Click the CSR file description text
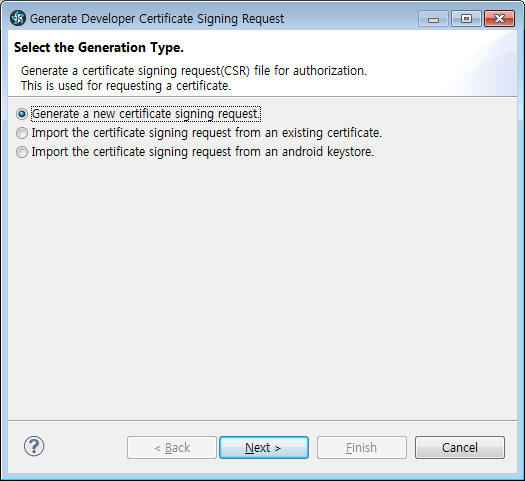Image resolution: width=525 pixels, height=481 pixels. [x=194, y=71]
